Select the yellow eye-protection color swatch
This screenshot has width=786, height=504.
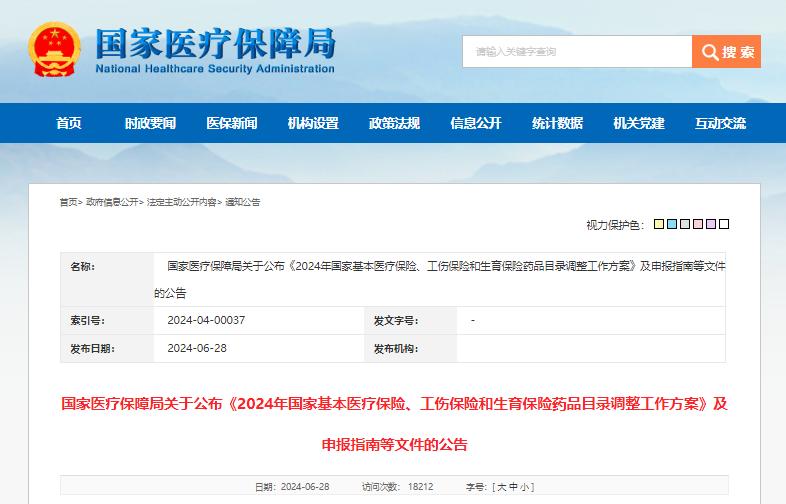click(660, 225)
